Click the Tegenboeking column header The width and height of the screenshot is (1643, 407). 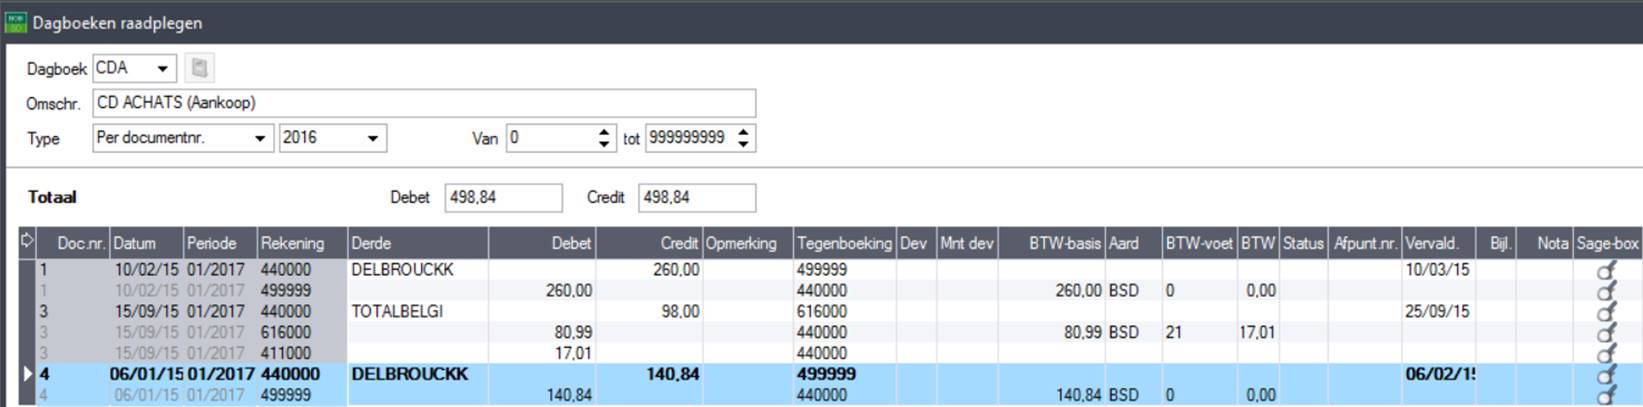[843, 243]
